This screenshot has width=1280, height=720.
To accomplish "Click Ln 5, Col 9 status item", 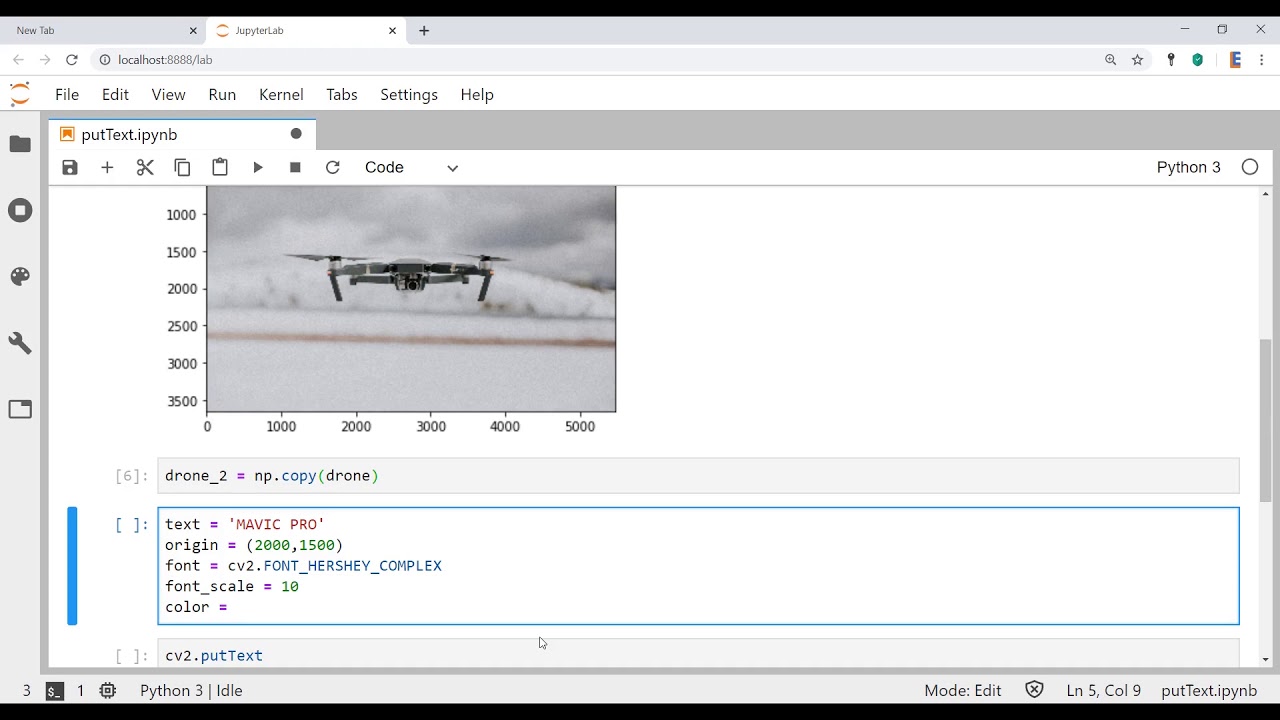I will [x=1104, y=690].
